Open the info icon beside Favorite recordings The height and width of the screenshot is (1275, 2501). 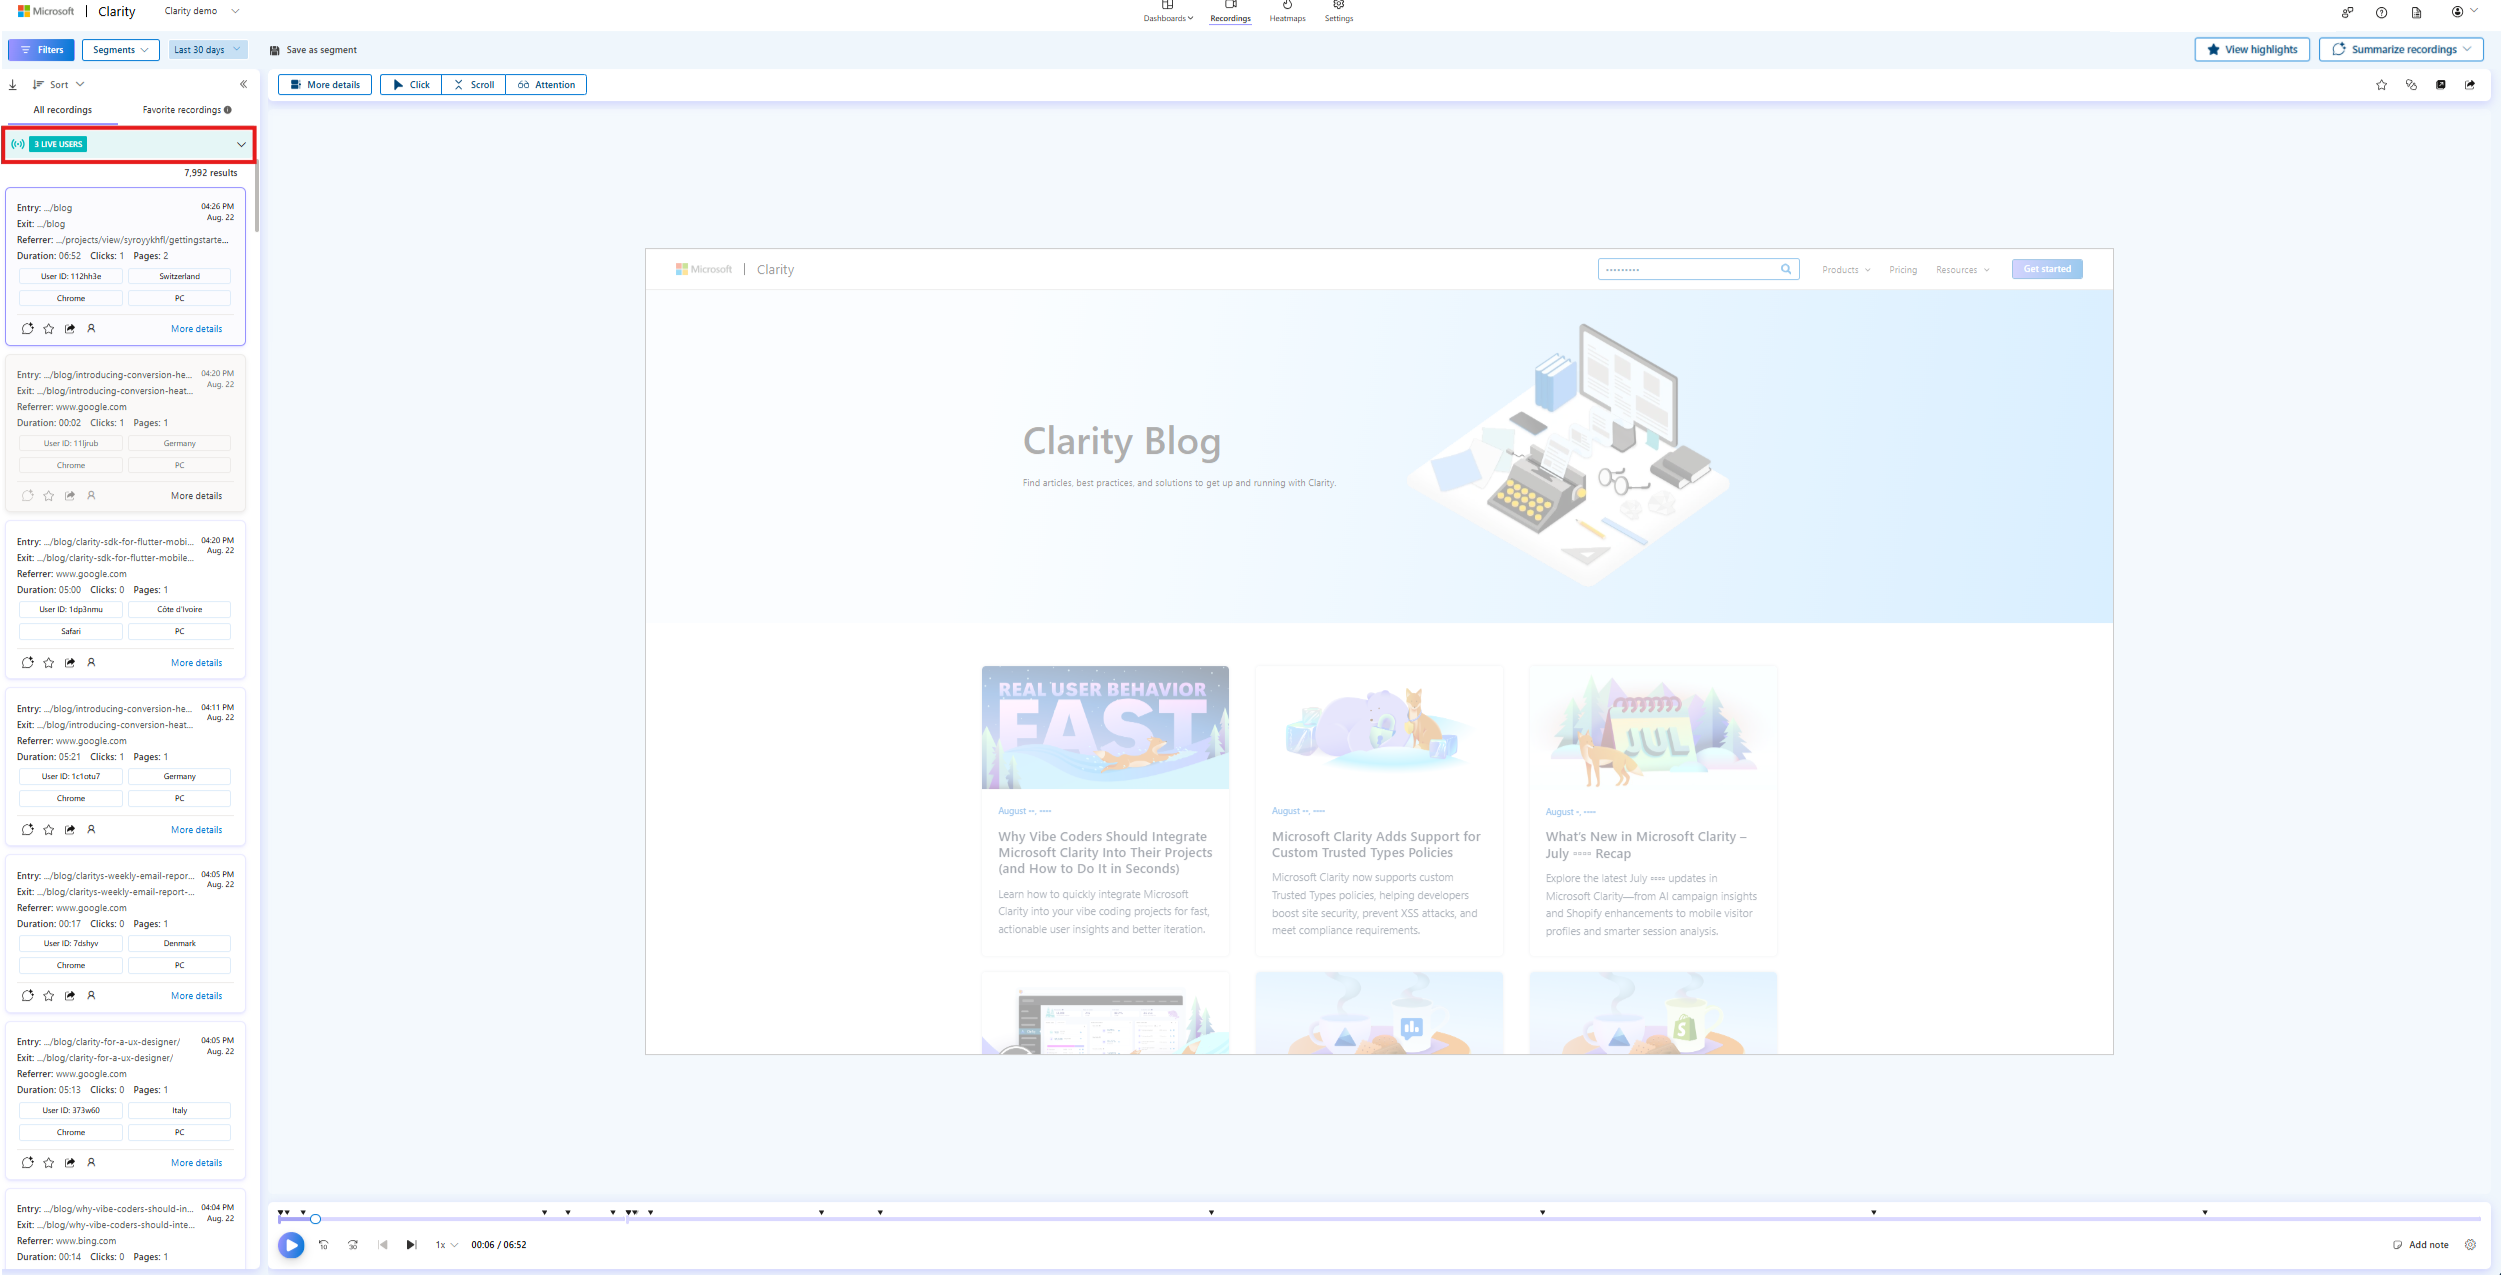point(228,110)
